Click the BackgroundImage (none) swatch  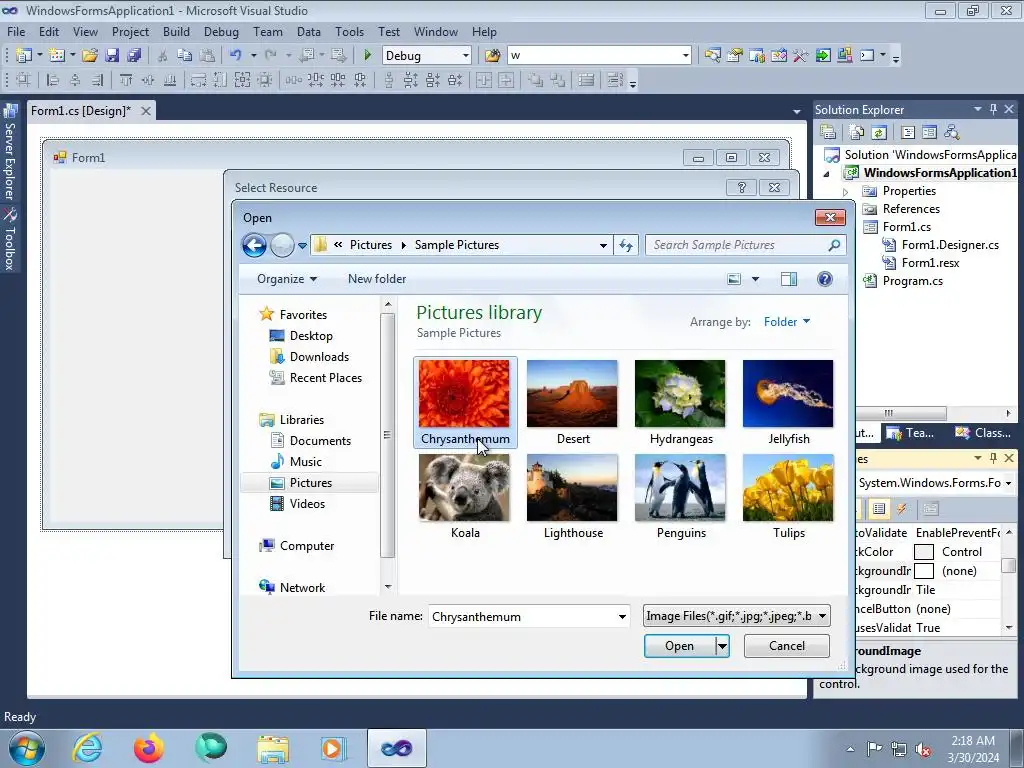coord(923,571)
